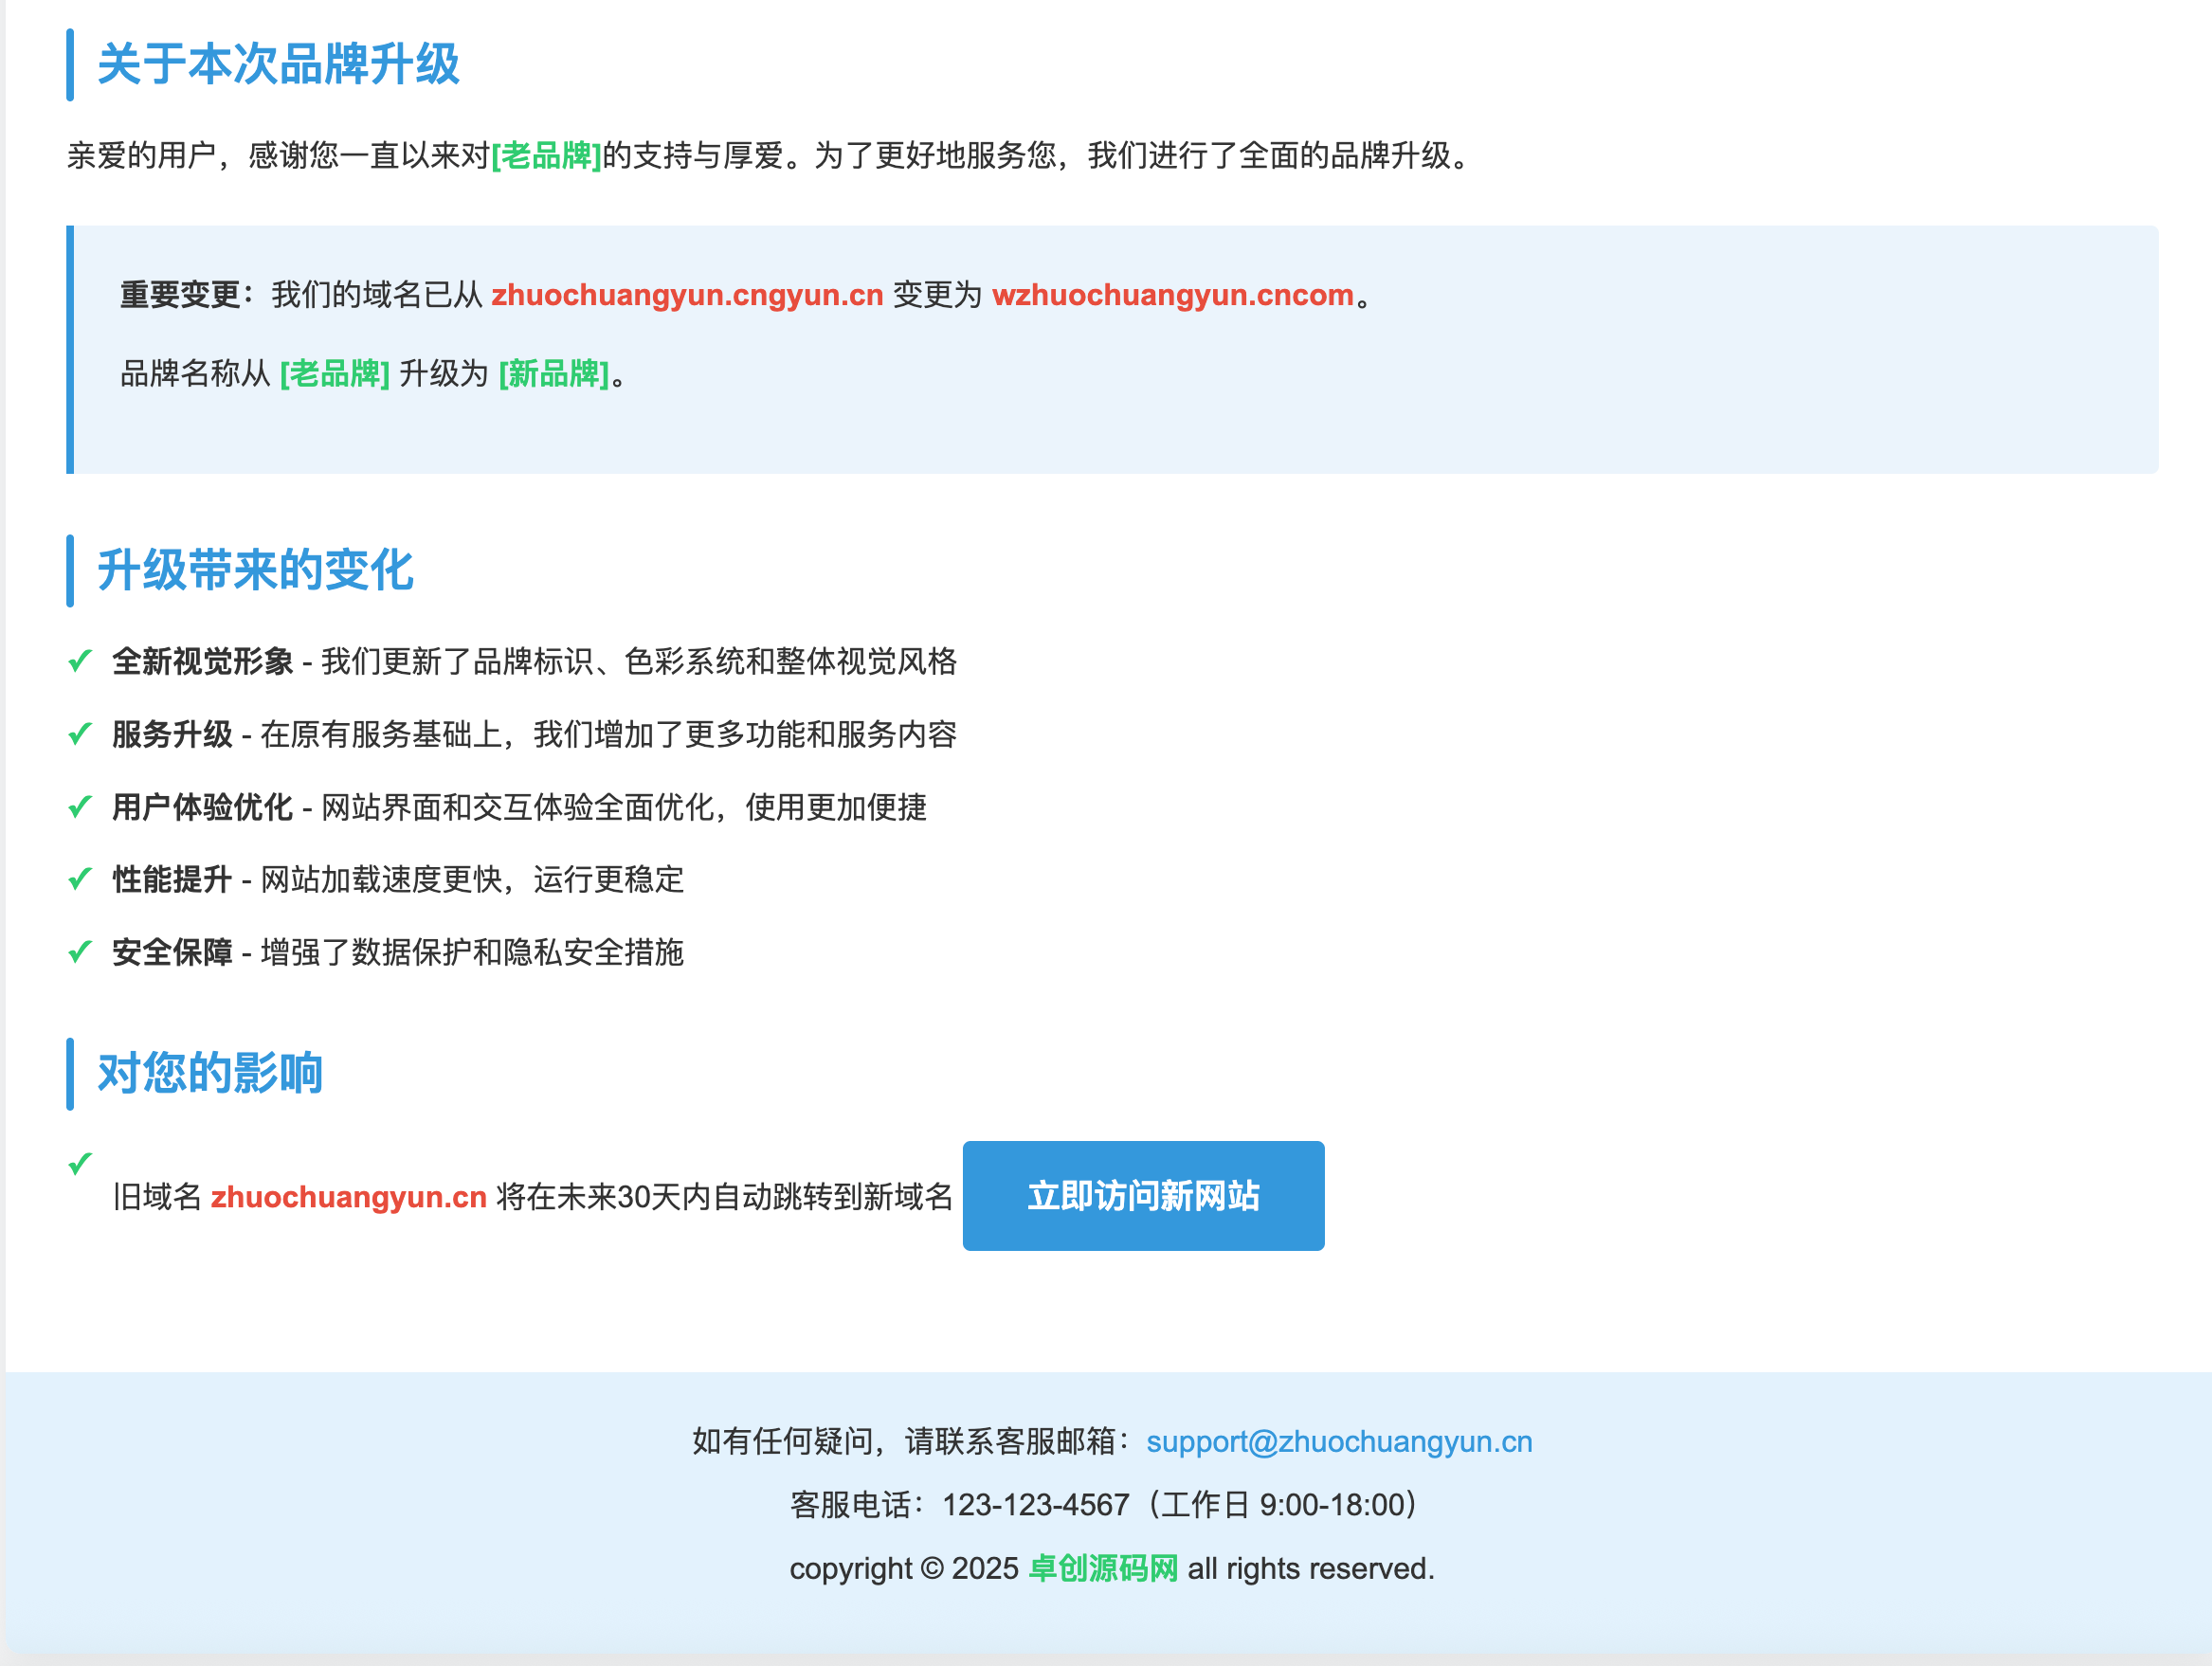Click the 卓创源码网 footer link

point(1104,1568)
